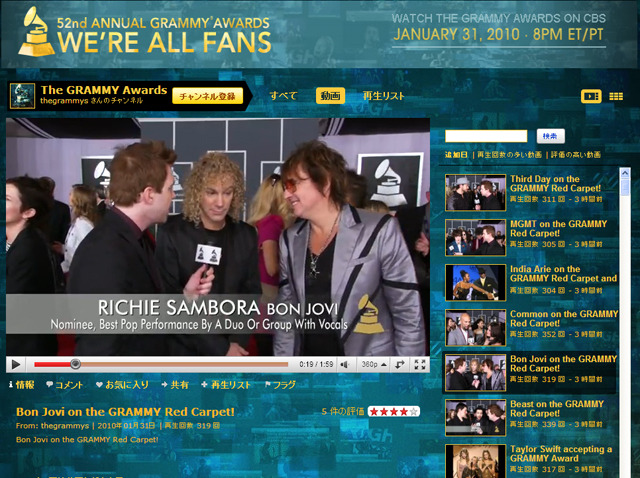Click the thegrammys uploader link
The width and height of the screenshot is (640, 478).
pos(65,426)
